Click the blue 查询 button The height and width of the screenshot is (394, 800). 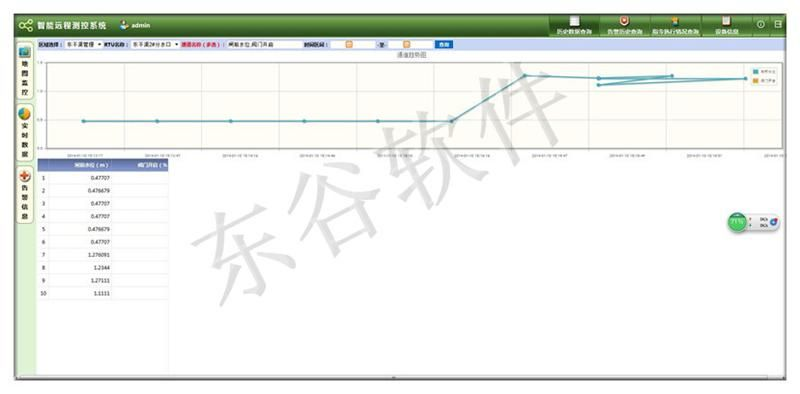click(444, 45)
